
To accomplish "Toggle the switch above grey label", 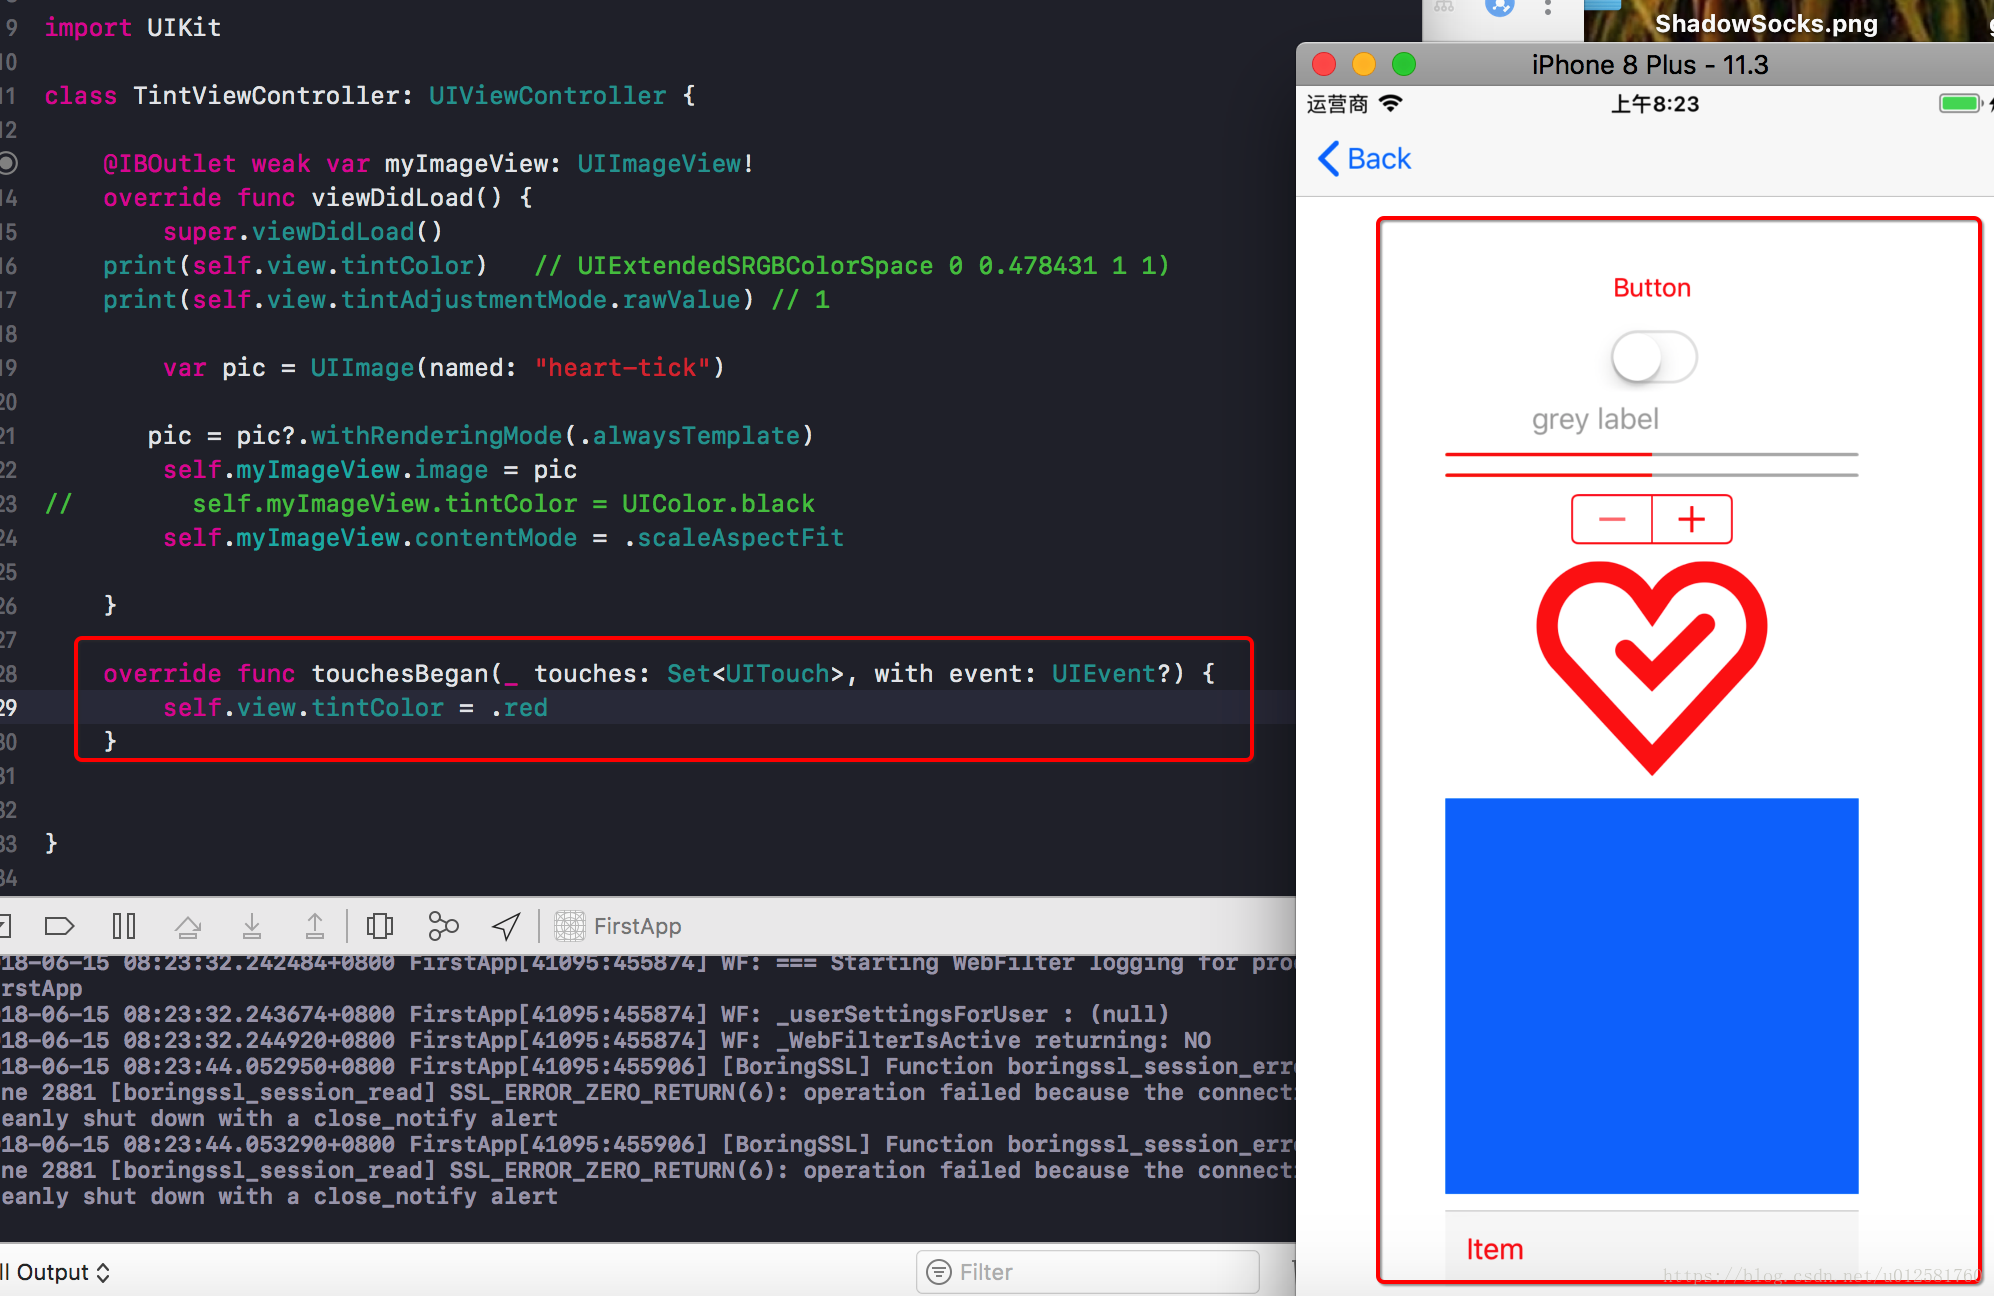I will pos(1654,357).
